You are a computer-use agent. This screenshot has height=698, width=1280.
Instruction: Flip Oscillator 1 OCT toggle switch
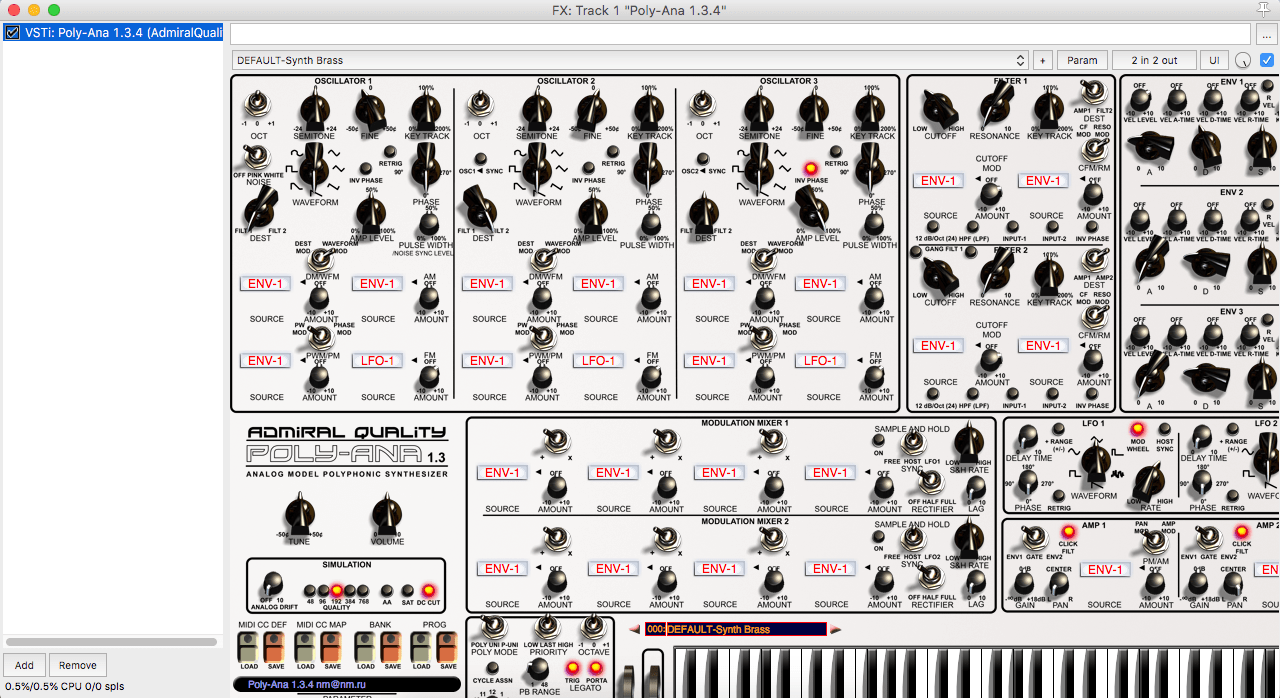260,102
